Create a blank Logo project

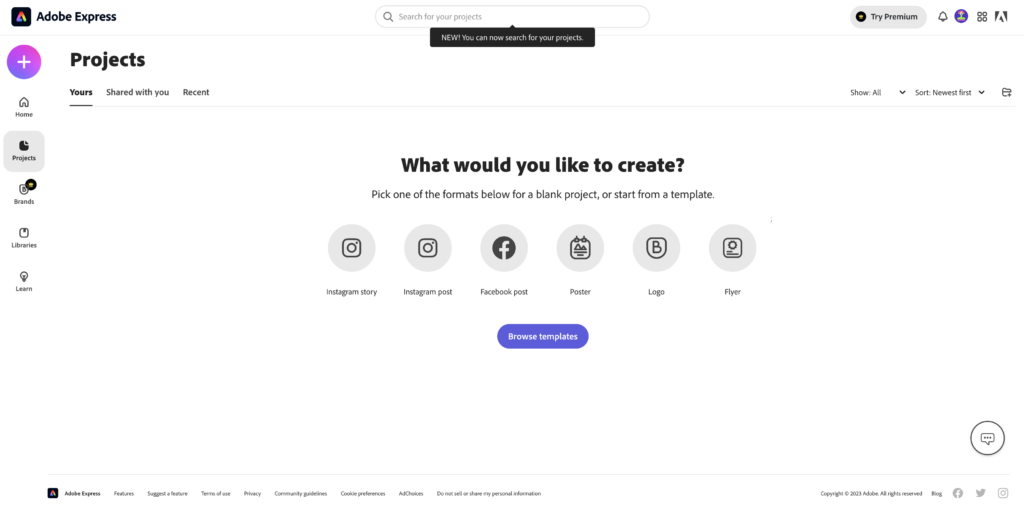click(x=656, y=248)
